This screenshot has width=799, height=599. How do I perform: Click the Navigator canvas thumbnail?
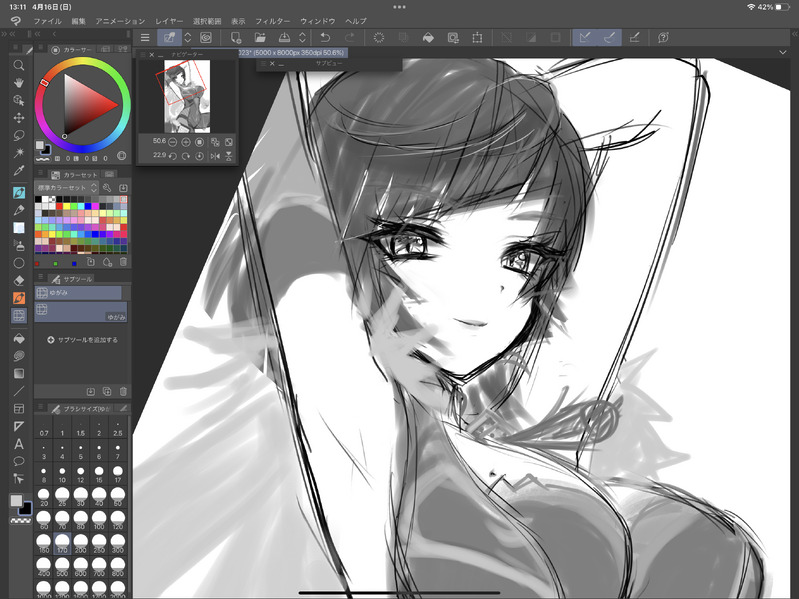[x=187, y=96]
